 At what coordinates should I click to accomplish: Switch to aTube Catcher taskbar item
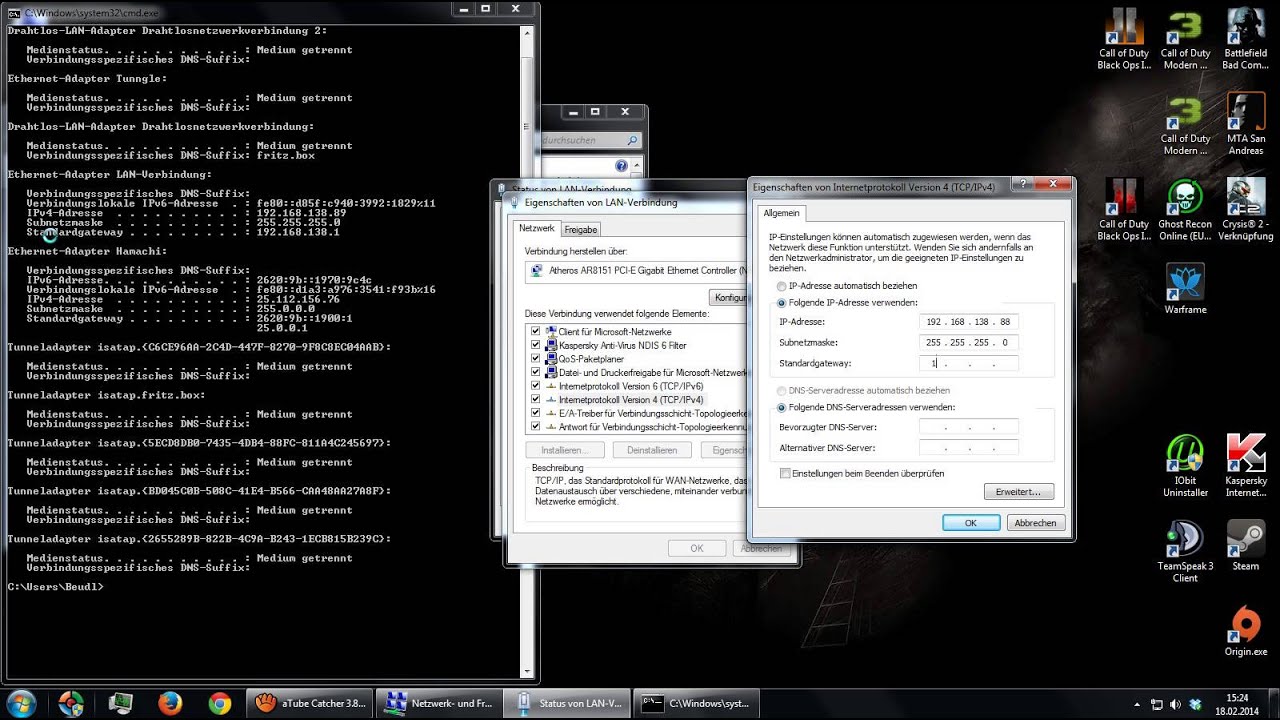(310, 703)
